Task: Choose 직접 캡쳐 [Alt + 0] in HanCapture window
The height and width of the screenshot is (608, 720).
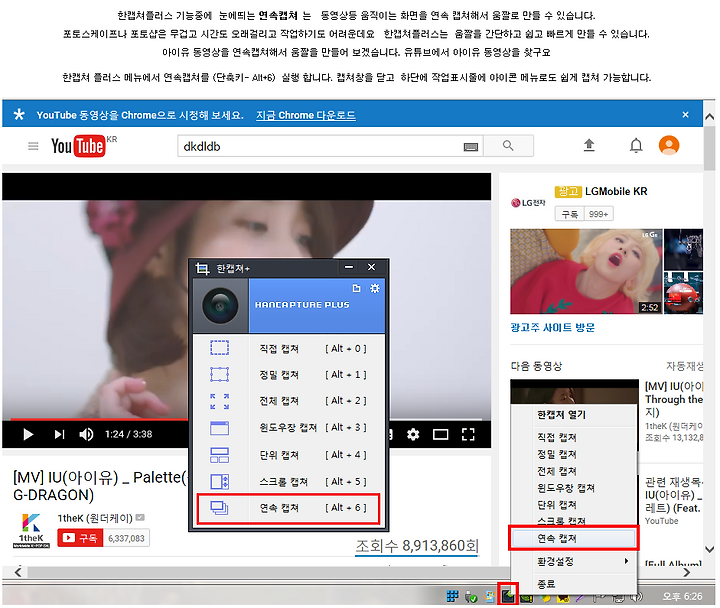Action: click(288, 349)
